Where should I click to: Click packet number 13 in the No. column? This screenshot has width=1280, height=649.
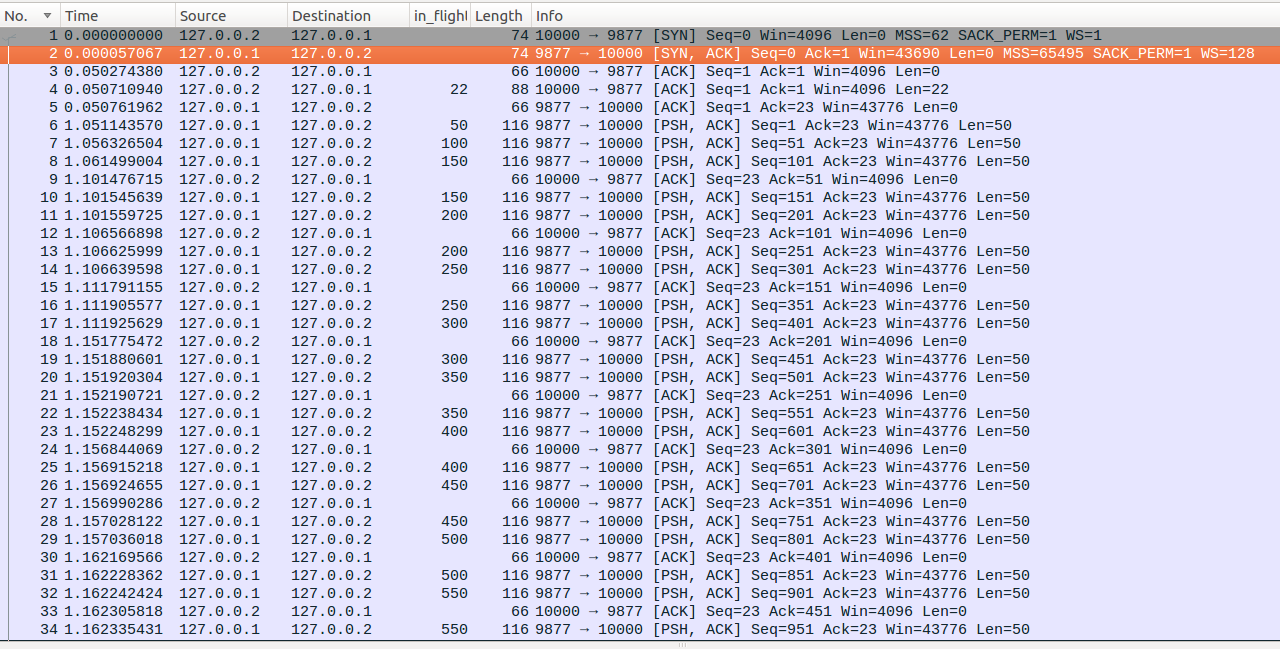pyautogui.click(x=49, y=252)
